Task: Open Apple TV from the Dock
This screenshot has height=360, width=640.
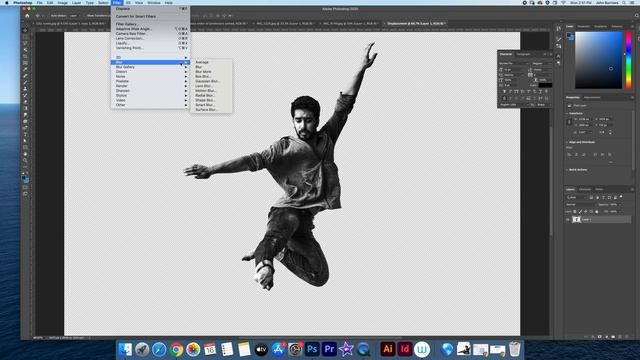Action: (261, 349)
